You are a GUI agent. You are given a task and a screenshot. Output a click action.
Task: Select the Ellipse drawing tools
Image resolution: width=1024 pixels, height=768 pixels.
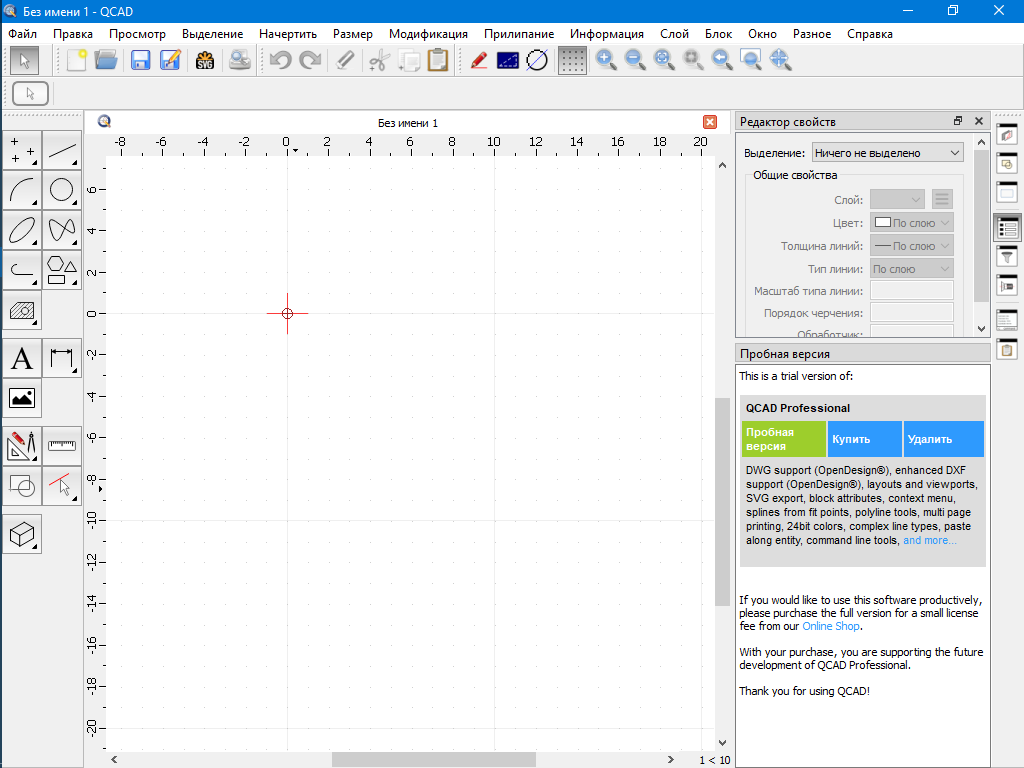tap(22, 230)
